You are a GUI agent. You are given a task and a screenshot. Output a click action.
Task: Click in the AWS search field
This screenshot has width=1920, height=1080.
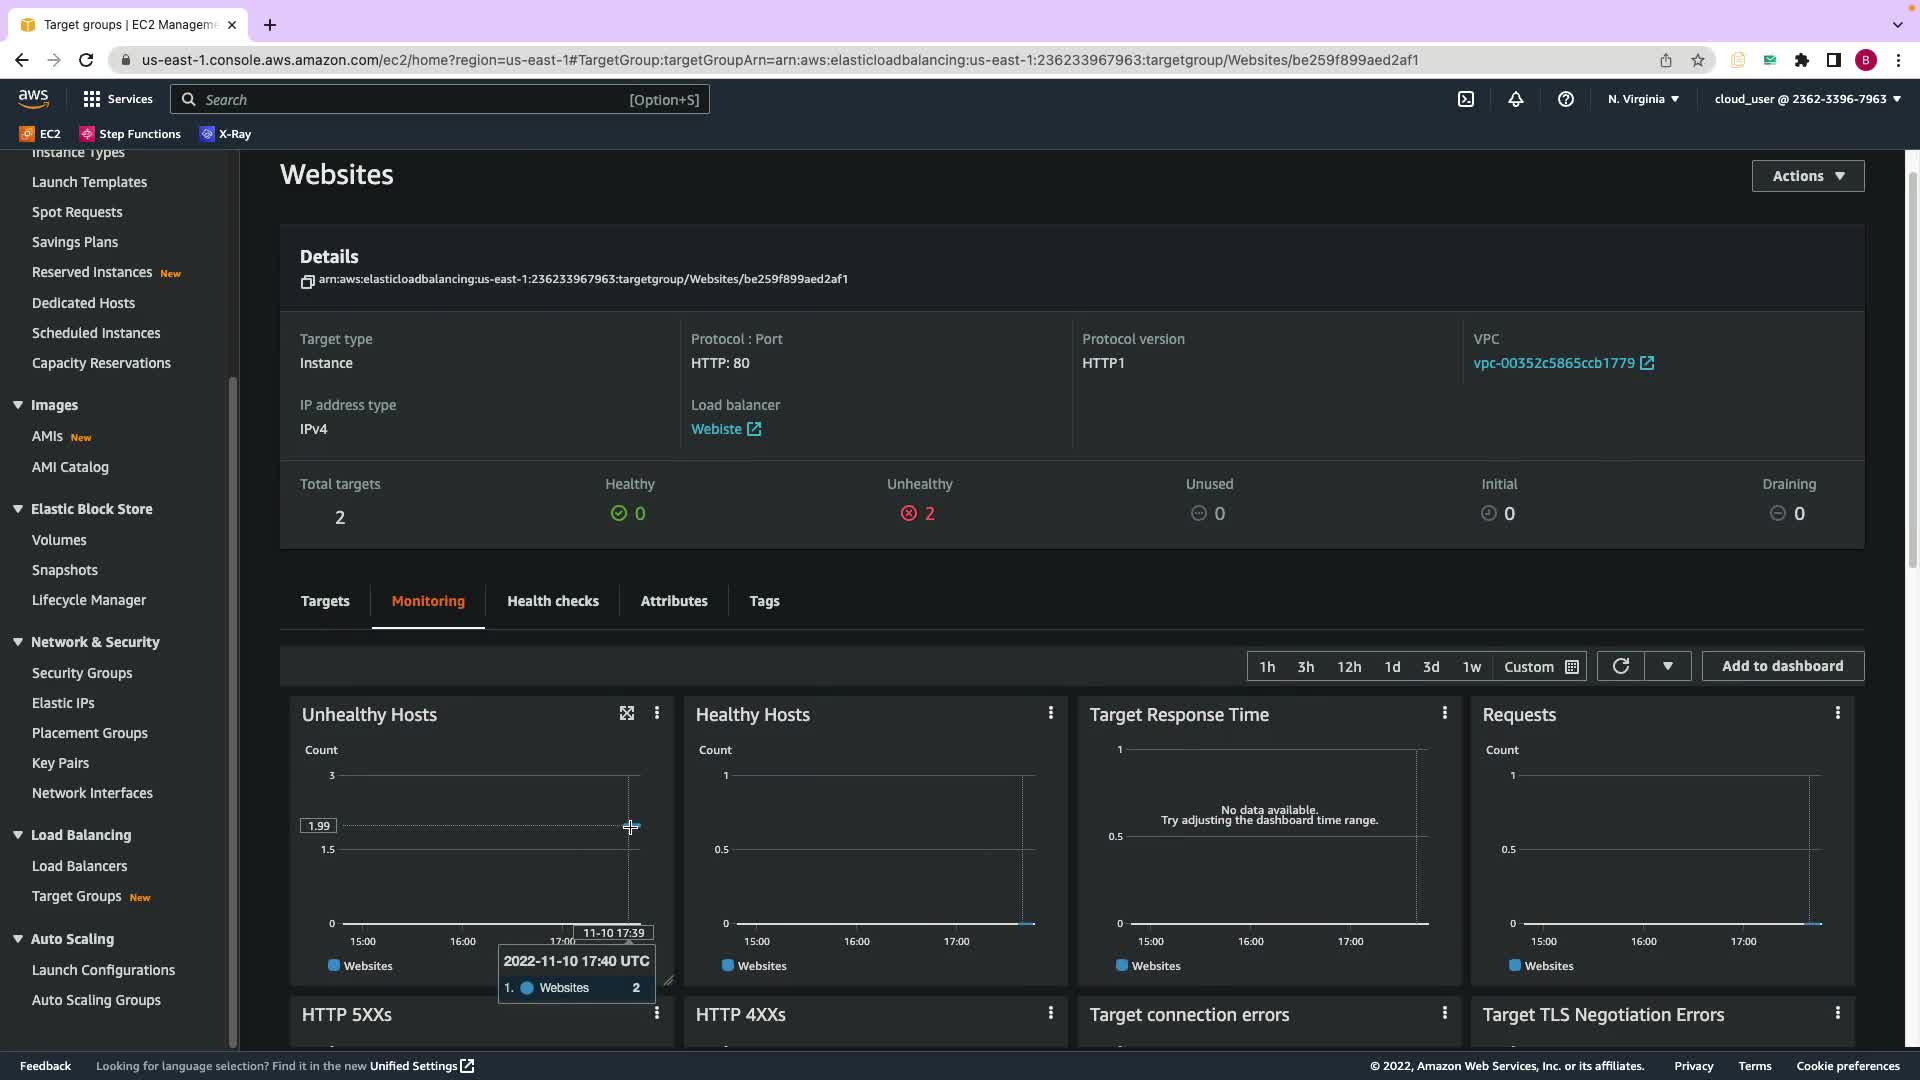pos(410,99)
